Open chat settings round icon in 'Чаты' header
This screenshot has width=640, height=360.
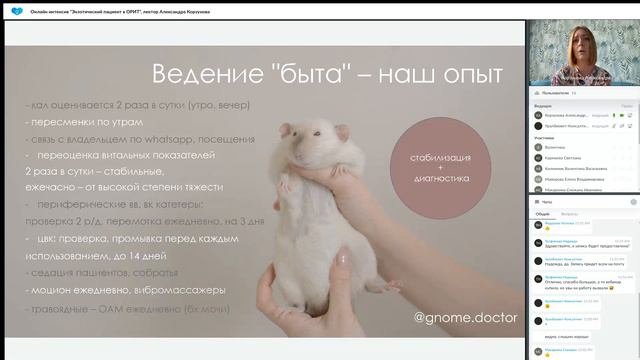click(633, 202)
